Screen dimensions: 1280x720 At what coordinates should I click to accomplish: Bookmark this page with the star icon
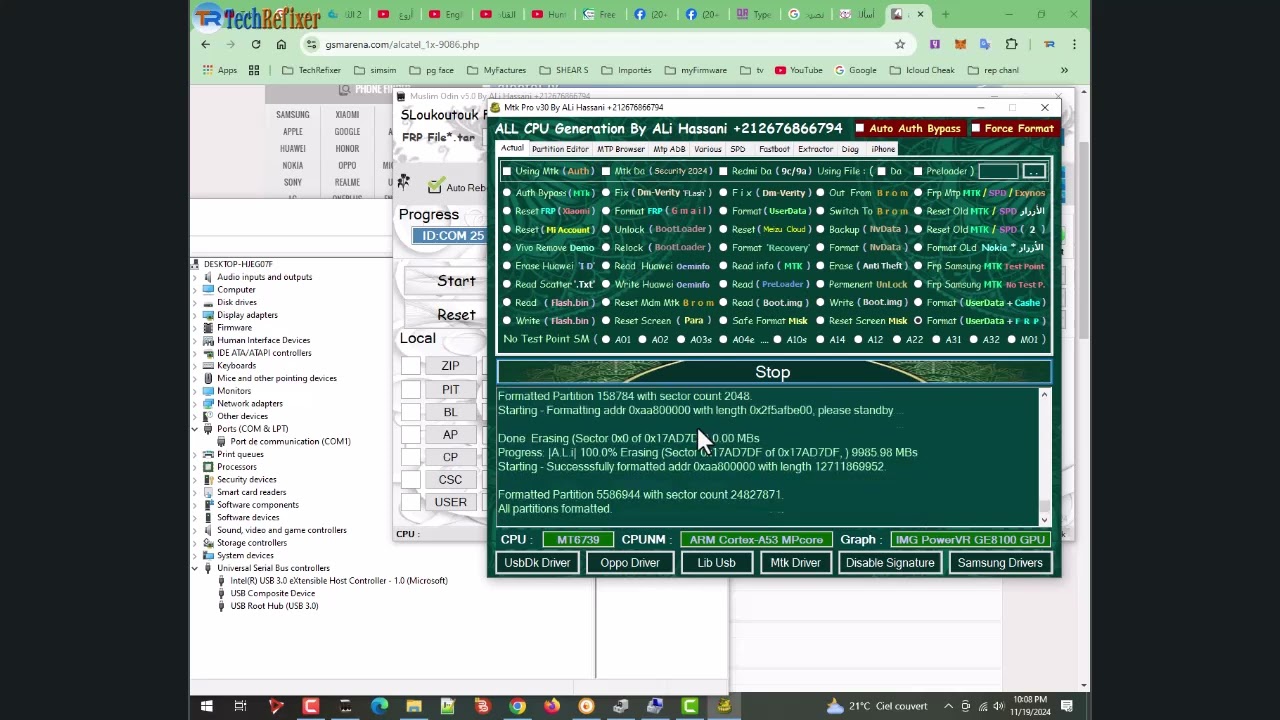tap(900, 44)
